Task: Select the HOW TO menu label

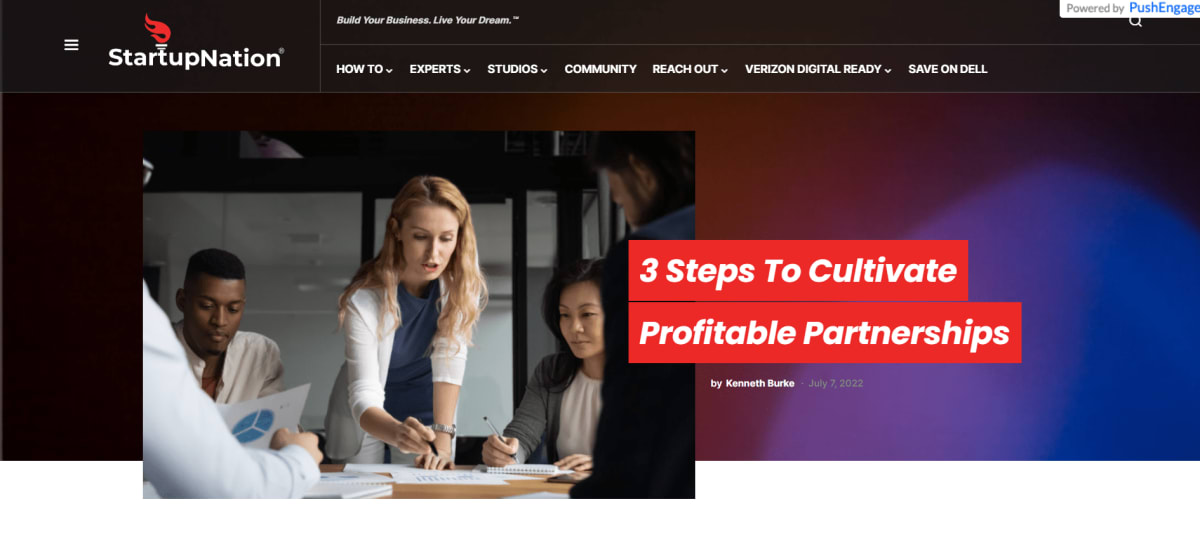Action: click(x=359, y=69)
